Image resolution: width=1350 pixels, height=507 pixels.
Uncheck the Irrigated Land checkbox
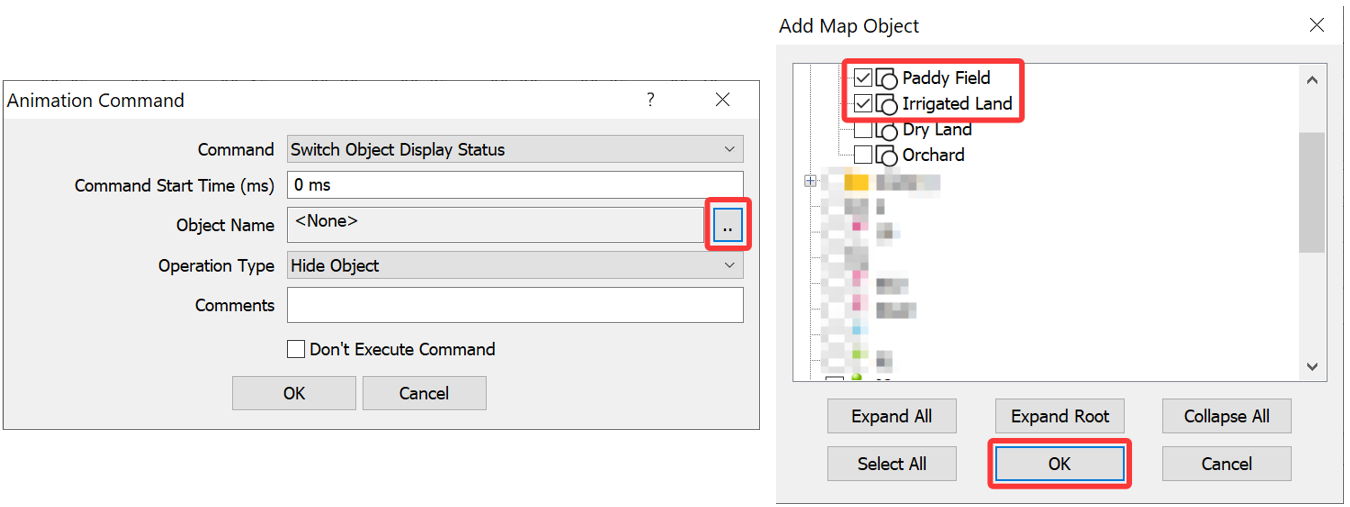(x=863, y=104)
